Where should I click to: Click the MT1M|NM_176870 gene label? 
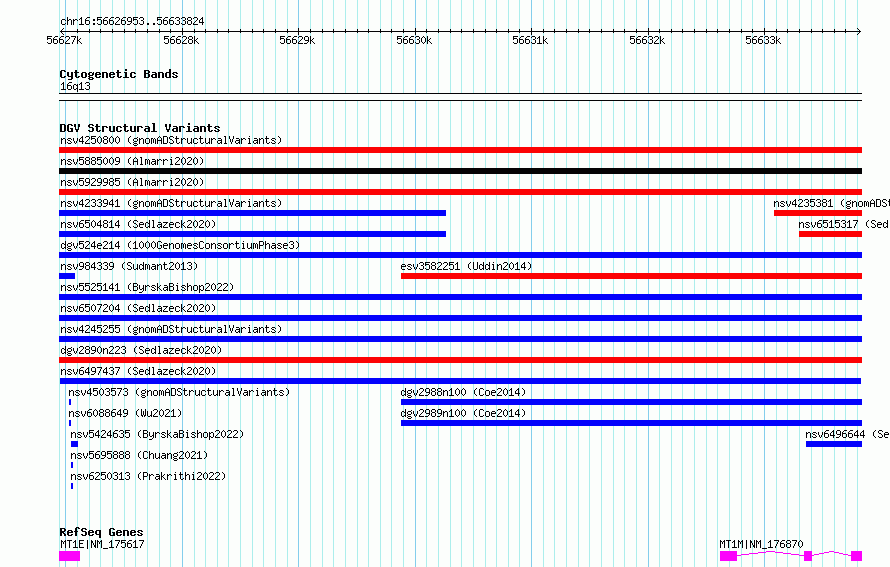pyautogui.click(x=761, y=544)
